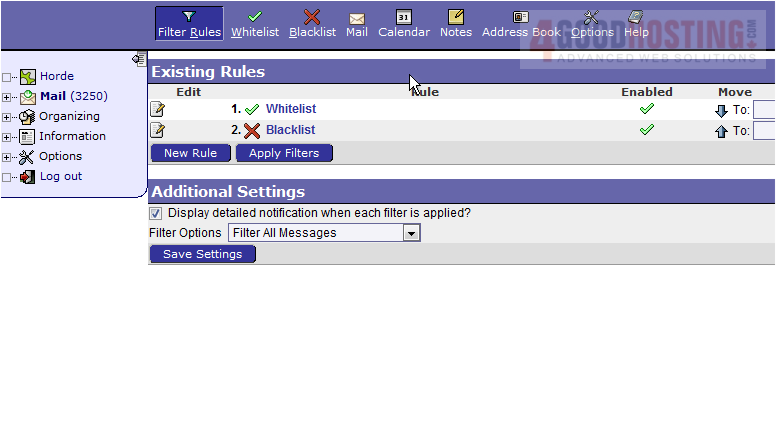Disable the Blacklist rule's enabled checkmark
The width and height of the screenshot is (776, 422).
tap(647, 130)
